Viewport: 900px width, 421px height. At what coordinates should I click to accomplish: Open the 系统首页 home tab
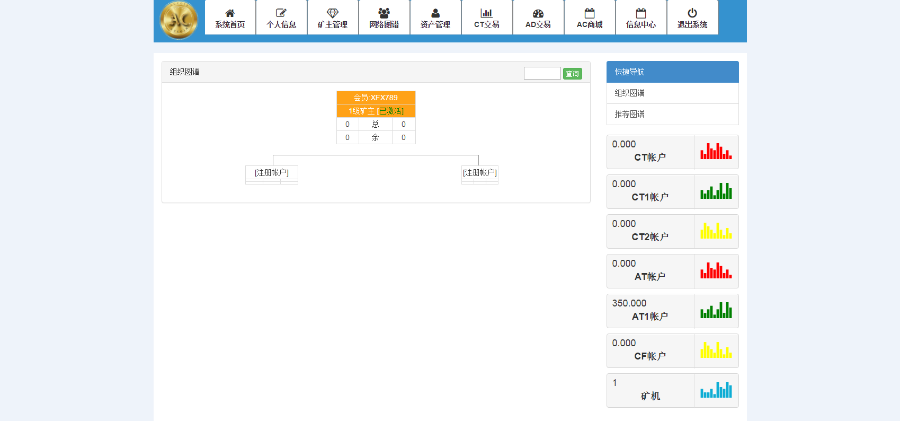230,18
